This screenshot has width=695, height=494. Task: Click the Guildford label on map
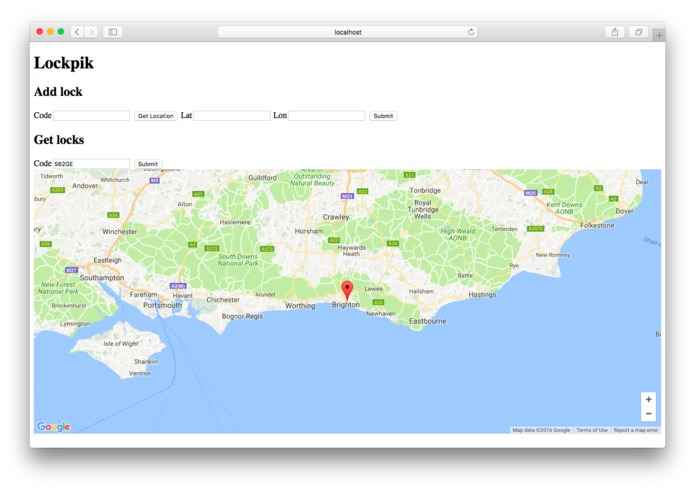[262, 178]
